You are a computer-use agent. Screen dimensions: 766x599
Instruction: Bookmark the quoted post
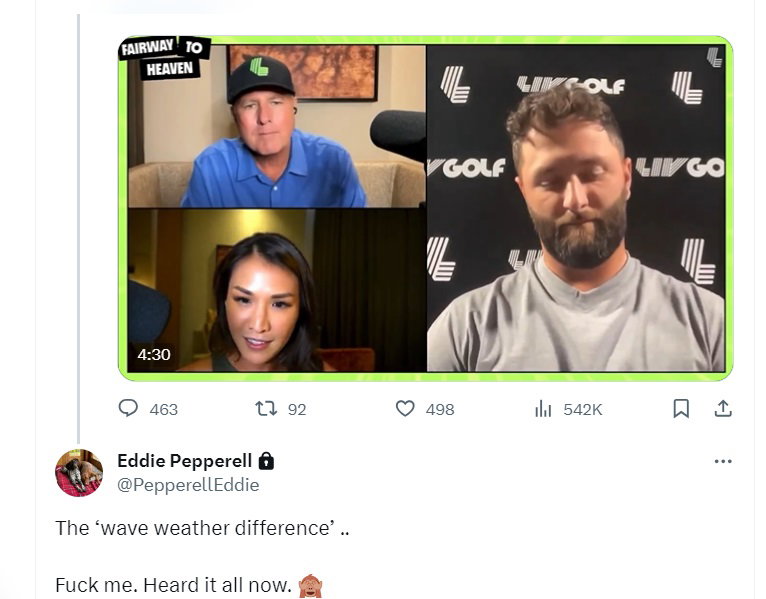click(x=681, y=408)
